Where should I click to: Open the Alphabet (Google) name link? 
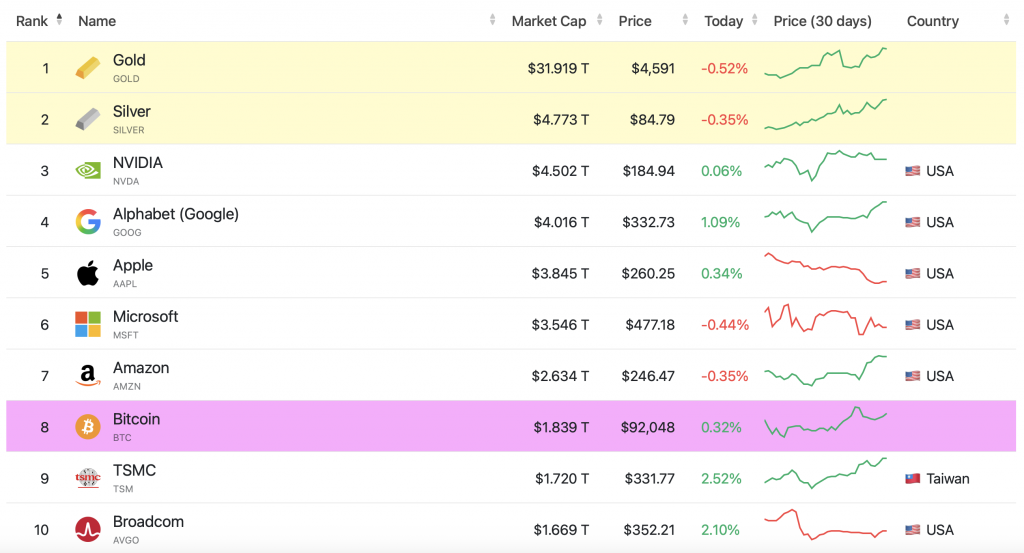point(175,214)
